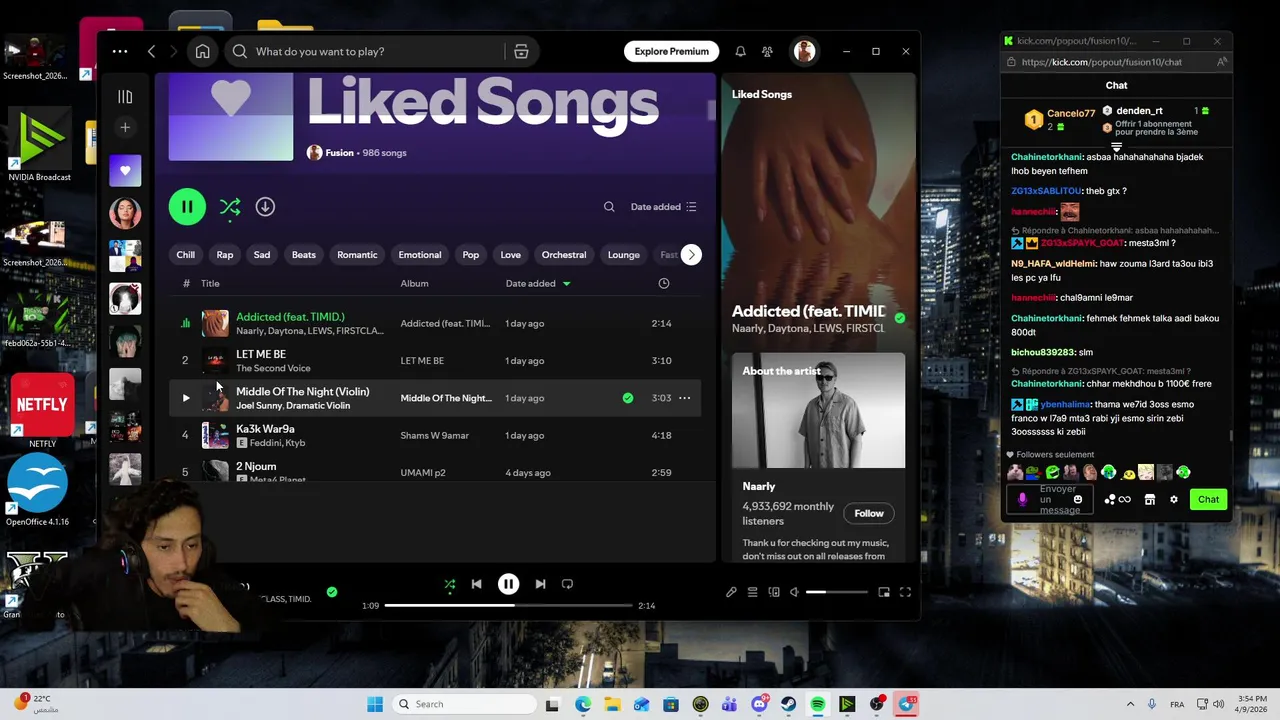
Task: Open the Spotify profile avatar menu
Action: 804,51
